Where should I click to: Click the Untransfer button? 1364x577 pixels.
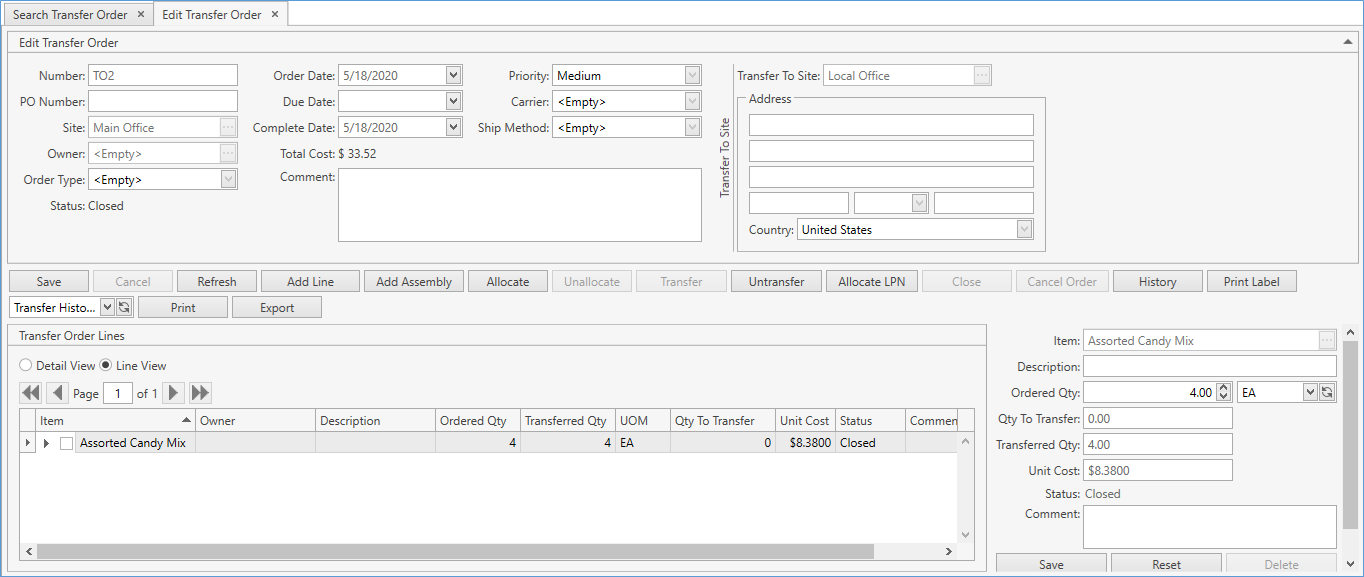[x=776, y=282]
